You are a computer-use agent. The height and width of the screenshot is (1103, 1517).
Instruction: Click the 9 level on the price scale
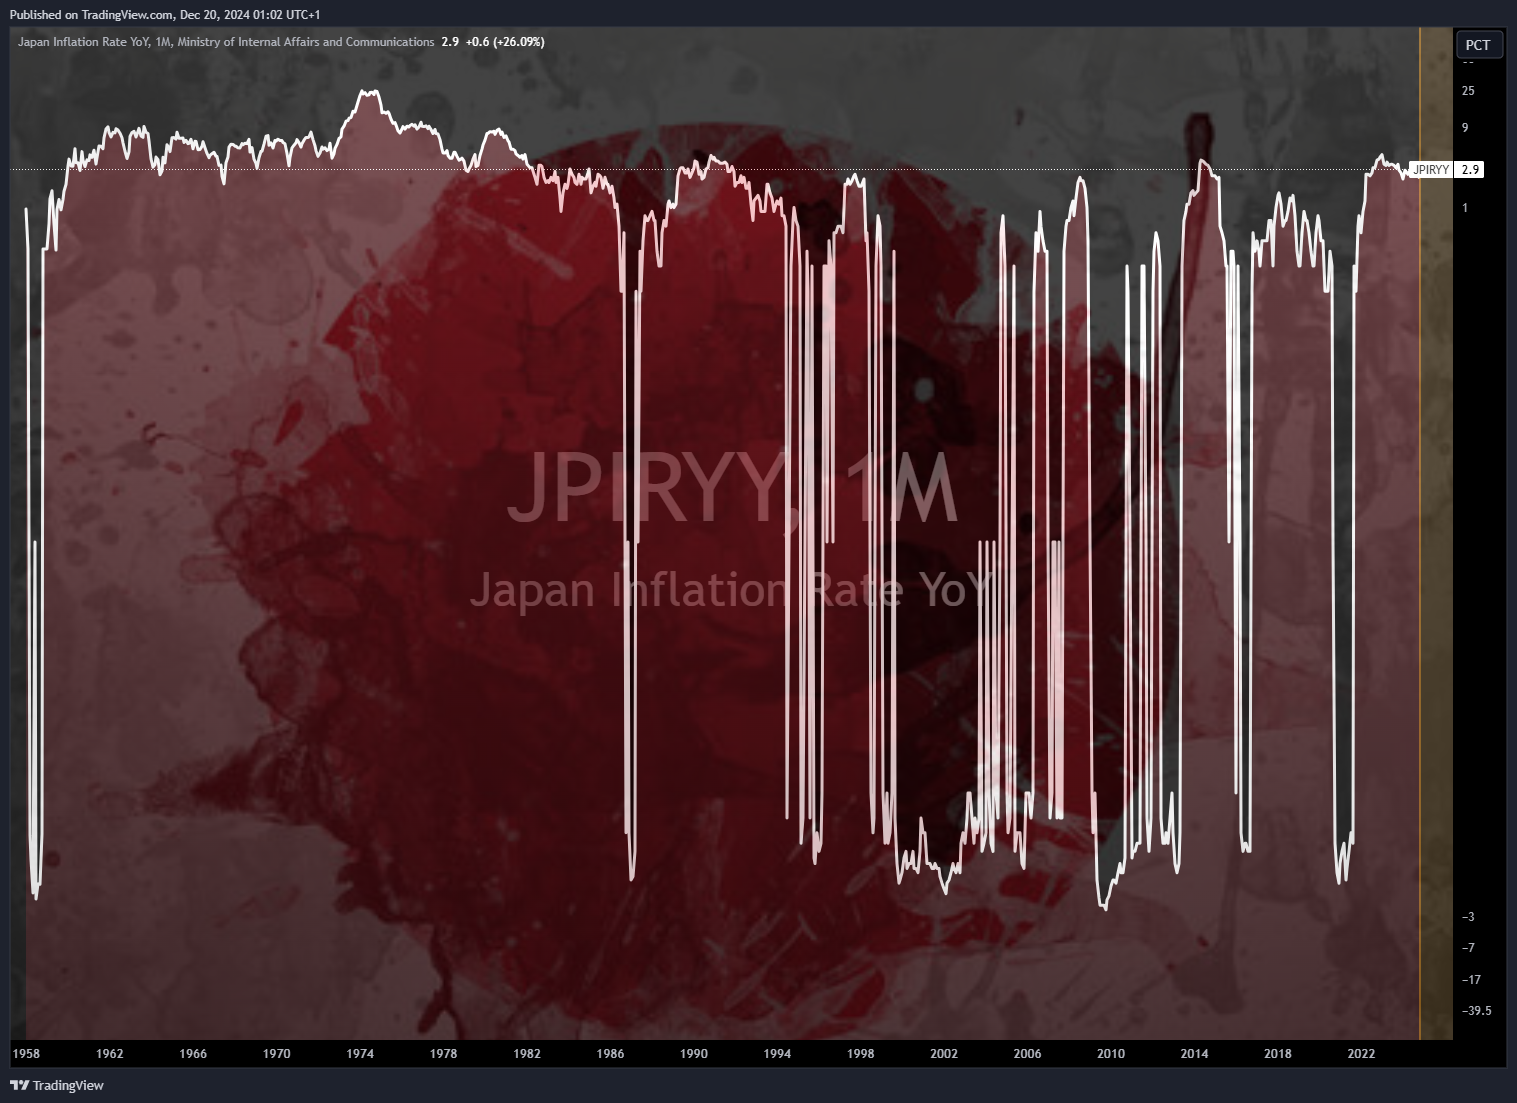(1465, 128)
